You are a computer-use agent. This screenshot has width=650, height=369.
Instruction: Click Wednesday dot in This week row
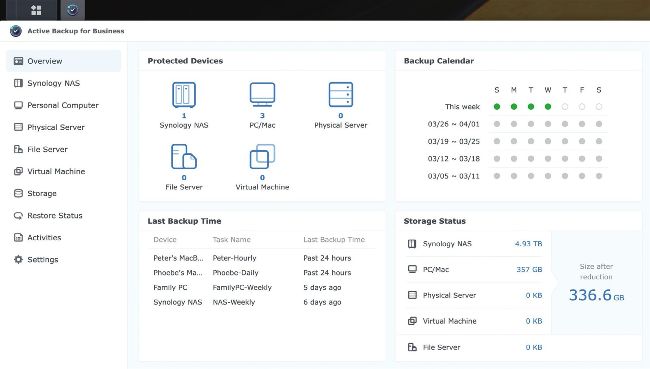(548, 107)
